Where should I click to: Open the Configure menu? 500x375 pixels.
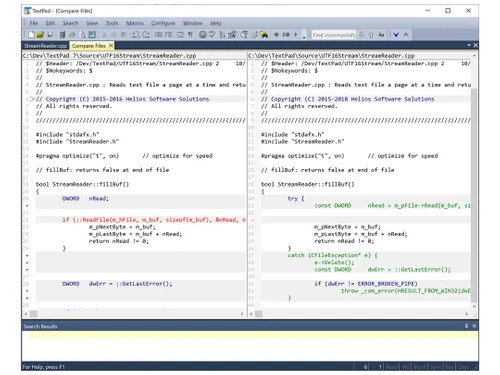point(163,23)
